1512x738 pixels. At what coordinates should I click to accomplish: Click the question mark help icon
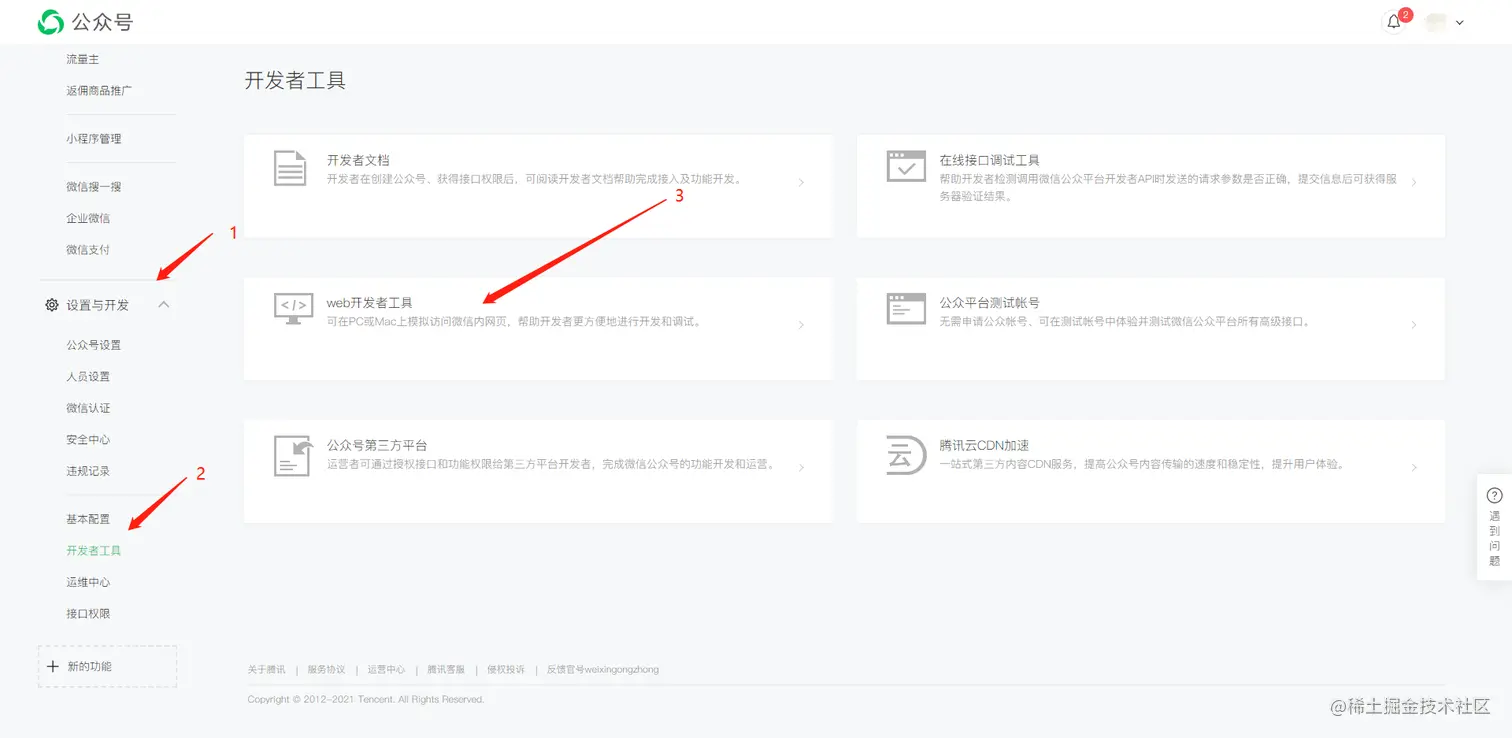click(1494, 495)
